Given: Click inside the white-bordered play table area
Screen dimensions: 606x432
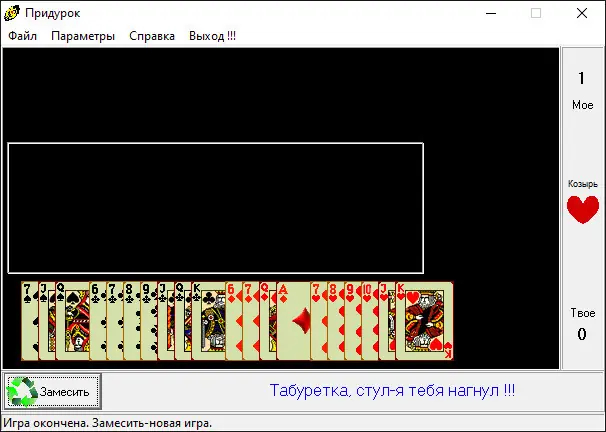Looking at the screenshot, I should pos(216,208).
